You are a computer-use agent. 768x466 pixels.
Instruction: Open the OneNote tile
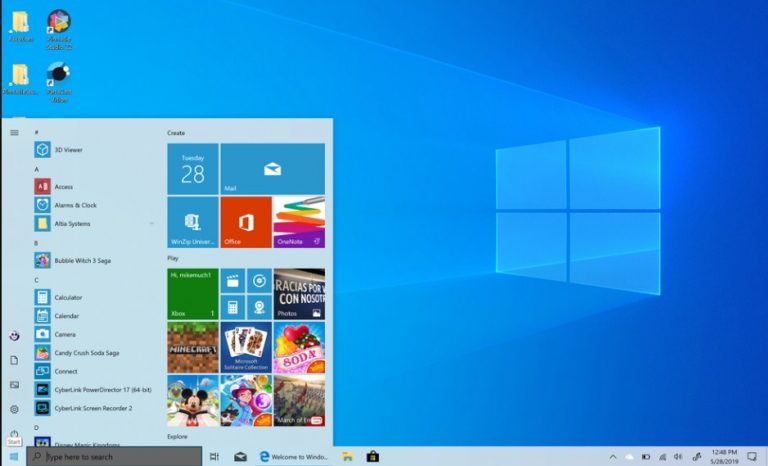coord(299,222)
